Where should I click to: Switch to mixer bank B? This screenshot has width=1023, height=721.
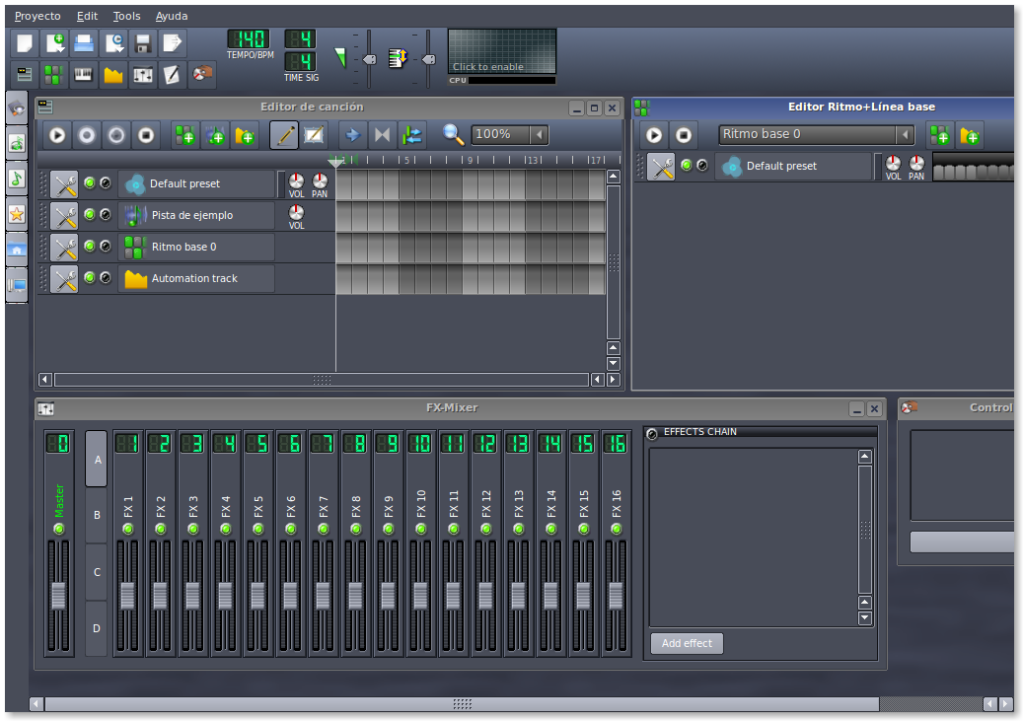(x=97, y=515)
